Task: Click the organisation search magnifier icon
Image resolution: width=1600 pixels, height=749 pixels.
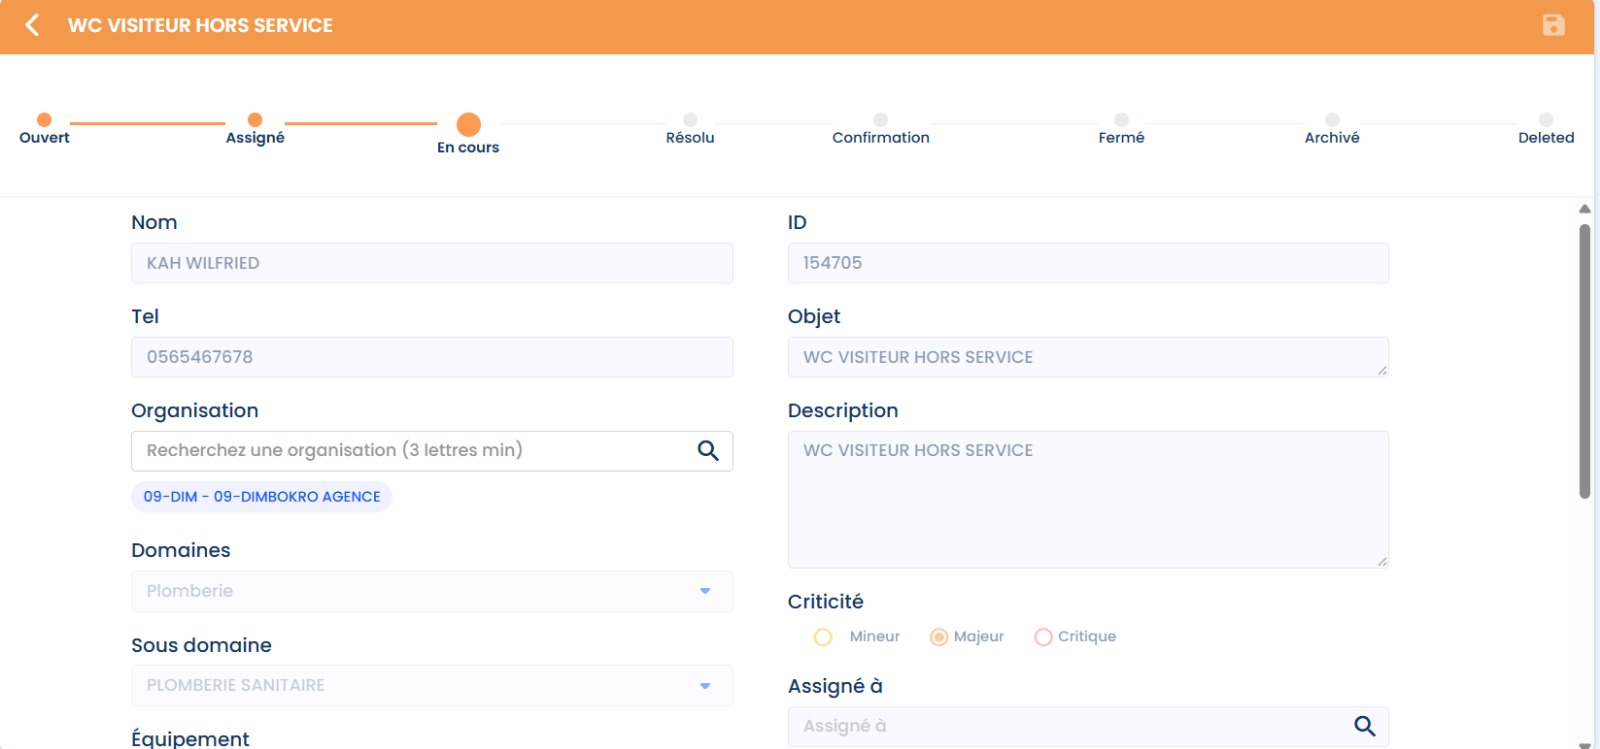Action: pos(708,451)
